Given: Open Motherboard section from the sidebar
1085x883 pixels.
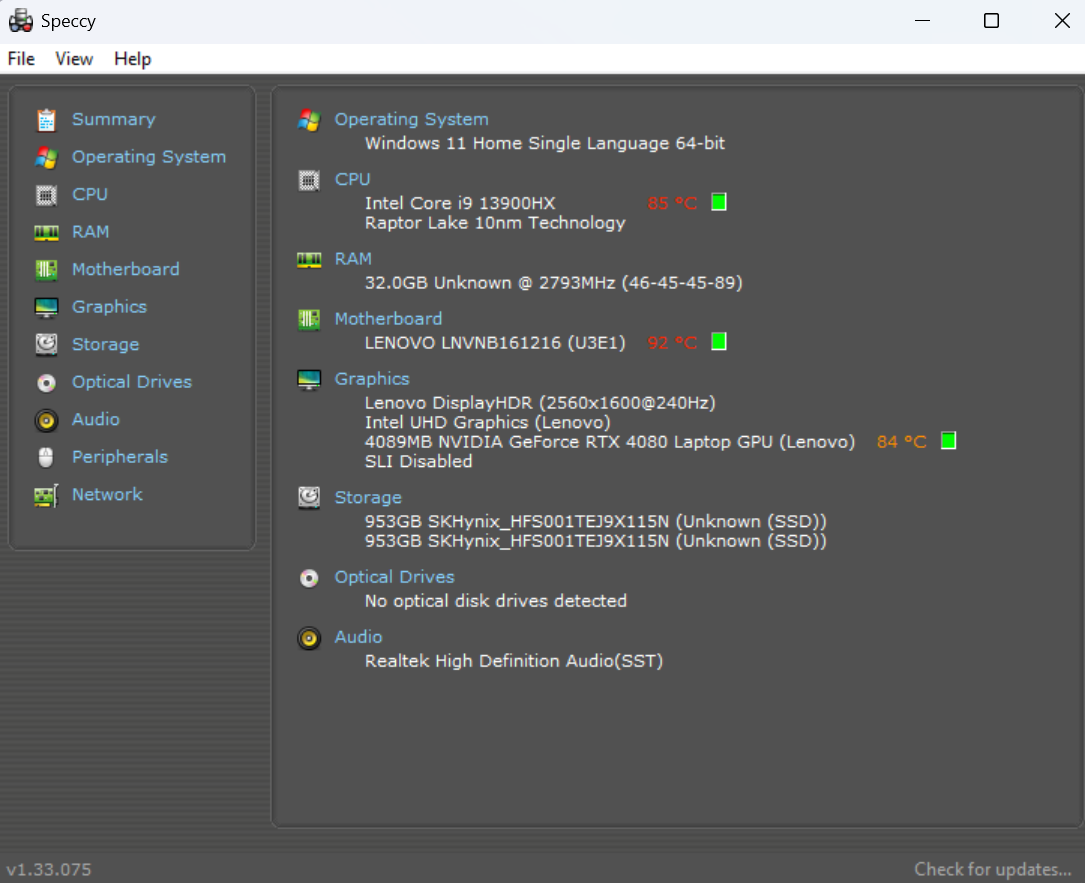Looking at the screenshot, I should pos(126,269).
